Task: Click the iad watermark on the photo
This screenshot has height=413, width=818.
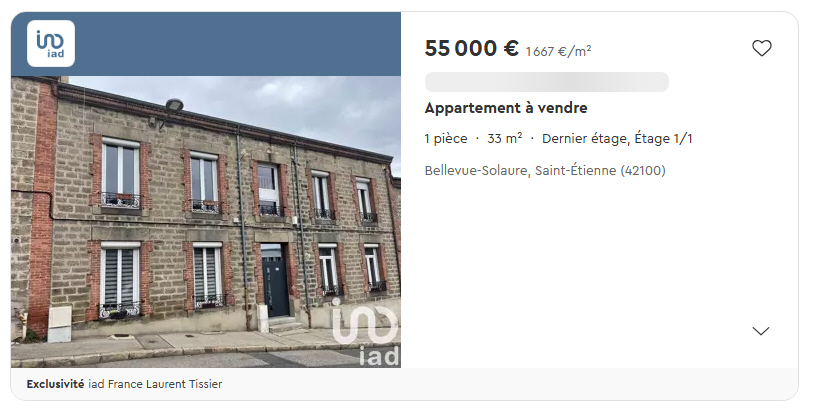Action: (x=366, y=332)
